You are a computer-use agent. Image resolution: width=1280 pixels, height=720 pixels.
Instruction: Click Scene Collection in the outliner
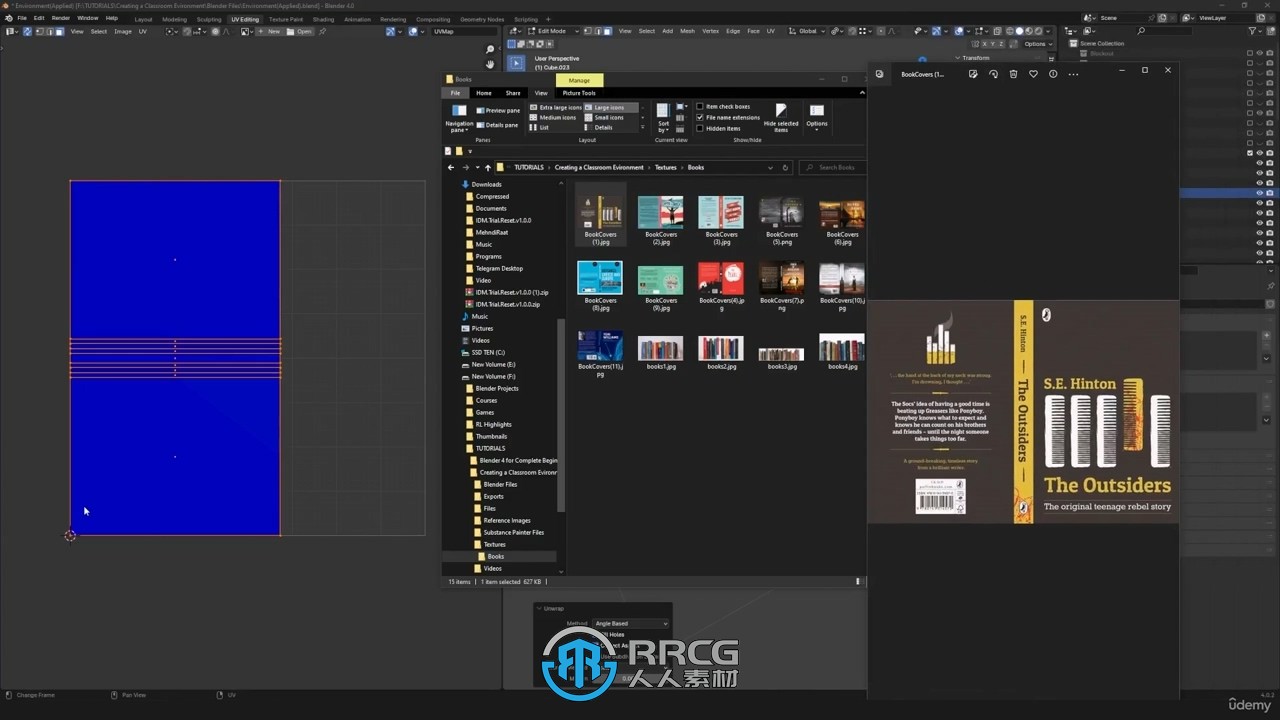coord(1101,43)
